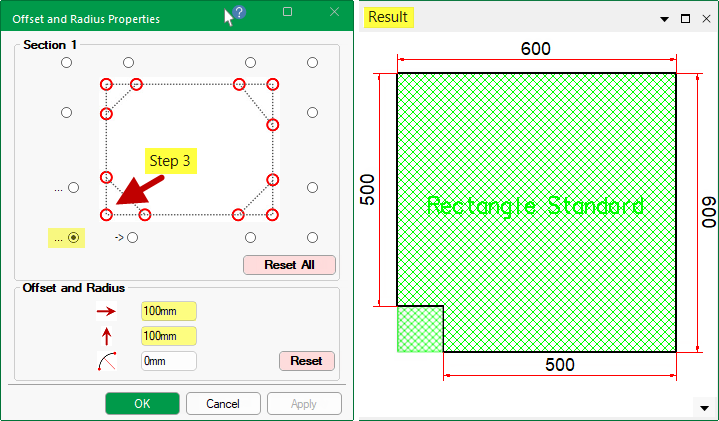Select the top-right corner radio button
Viewport: 719px width, 421px height.
pyautogui.click(x=313, y=63)
